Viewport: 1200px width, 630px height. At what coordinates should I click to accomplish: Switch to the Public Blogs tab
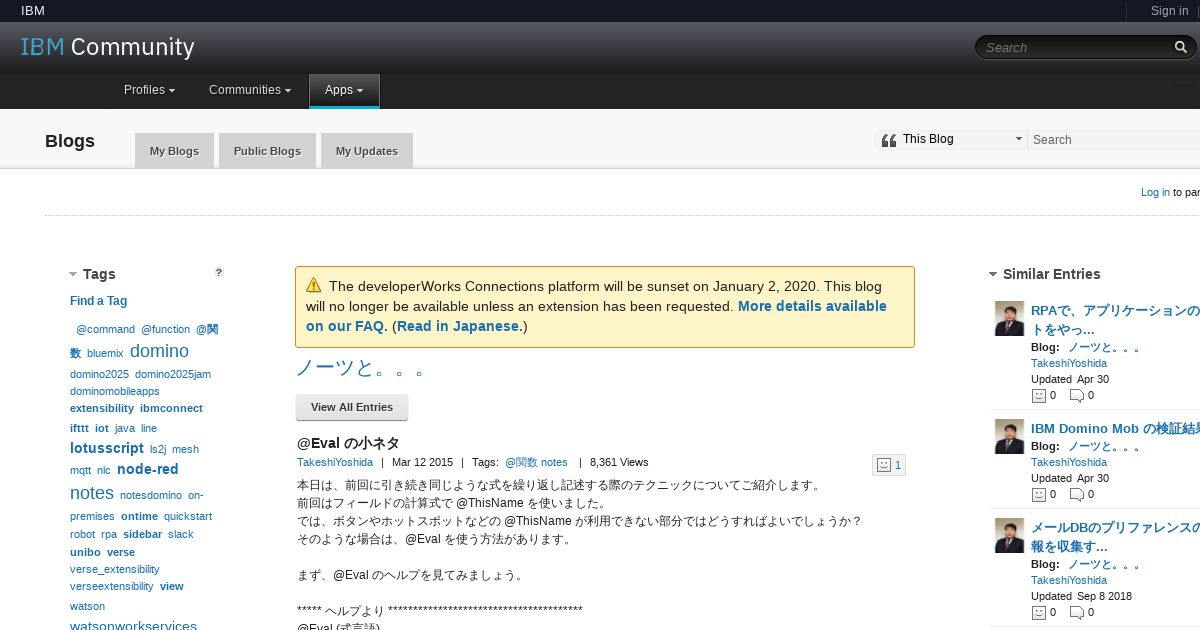pos(267,151)
